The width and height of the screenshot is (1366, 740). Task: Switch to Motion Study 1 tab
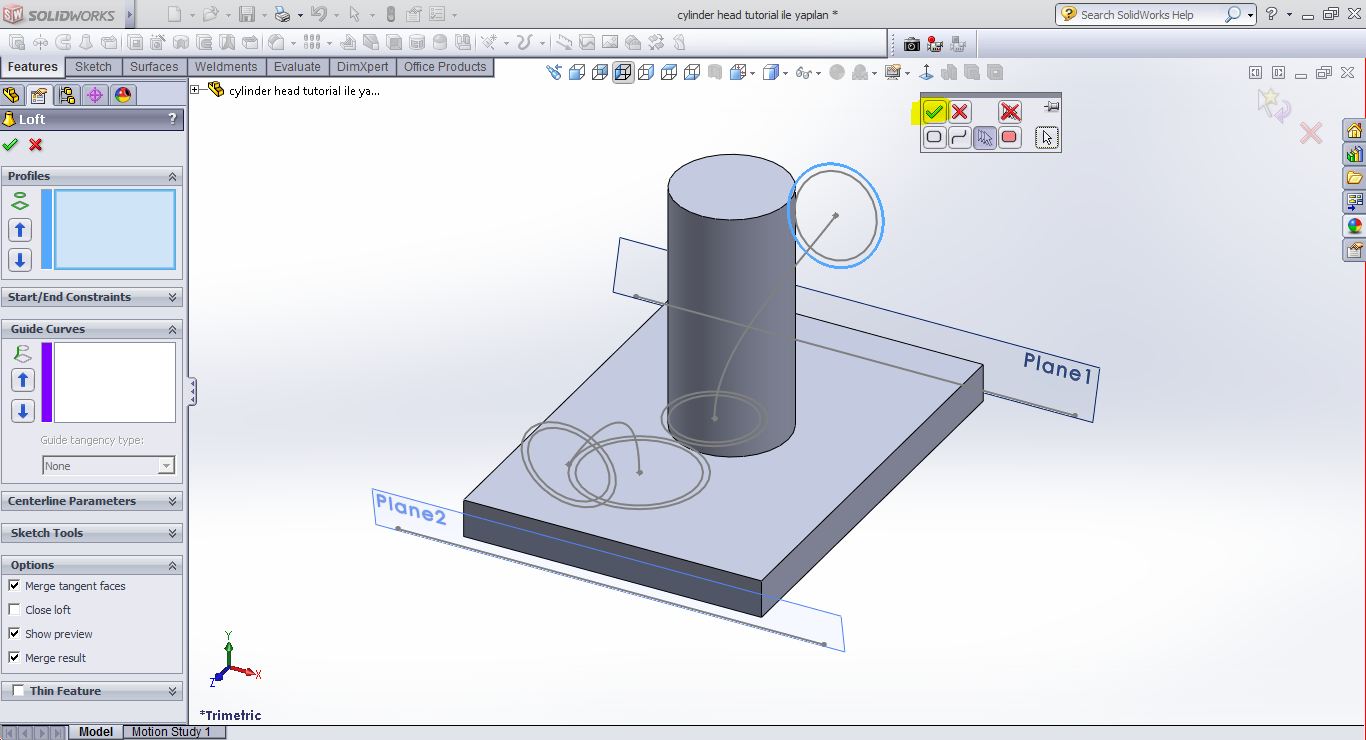(171, 732)
